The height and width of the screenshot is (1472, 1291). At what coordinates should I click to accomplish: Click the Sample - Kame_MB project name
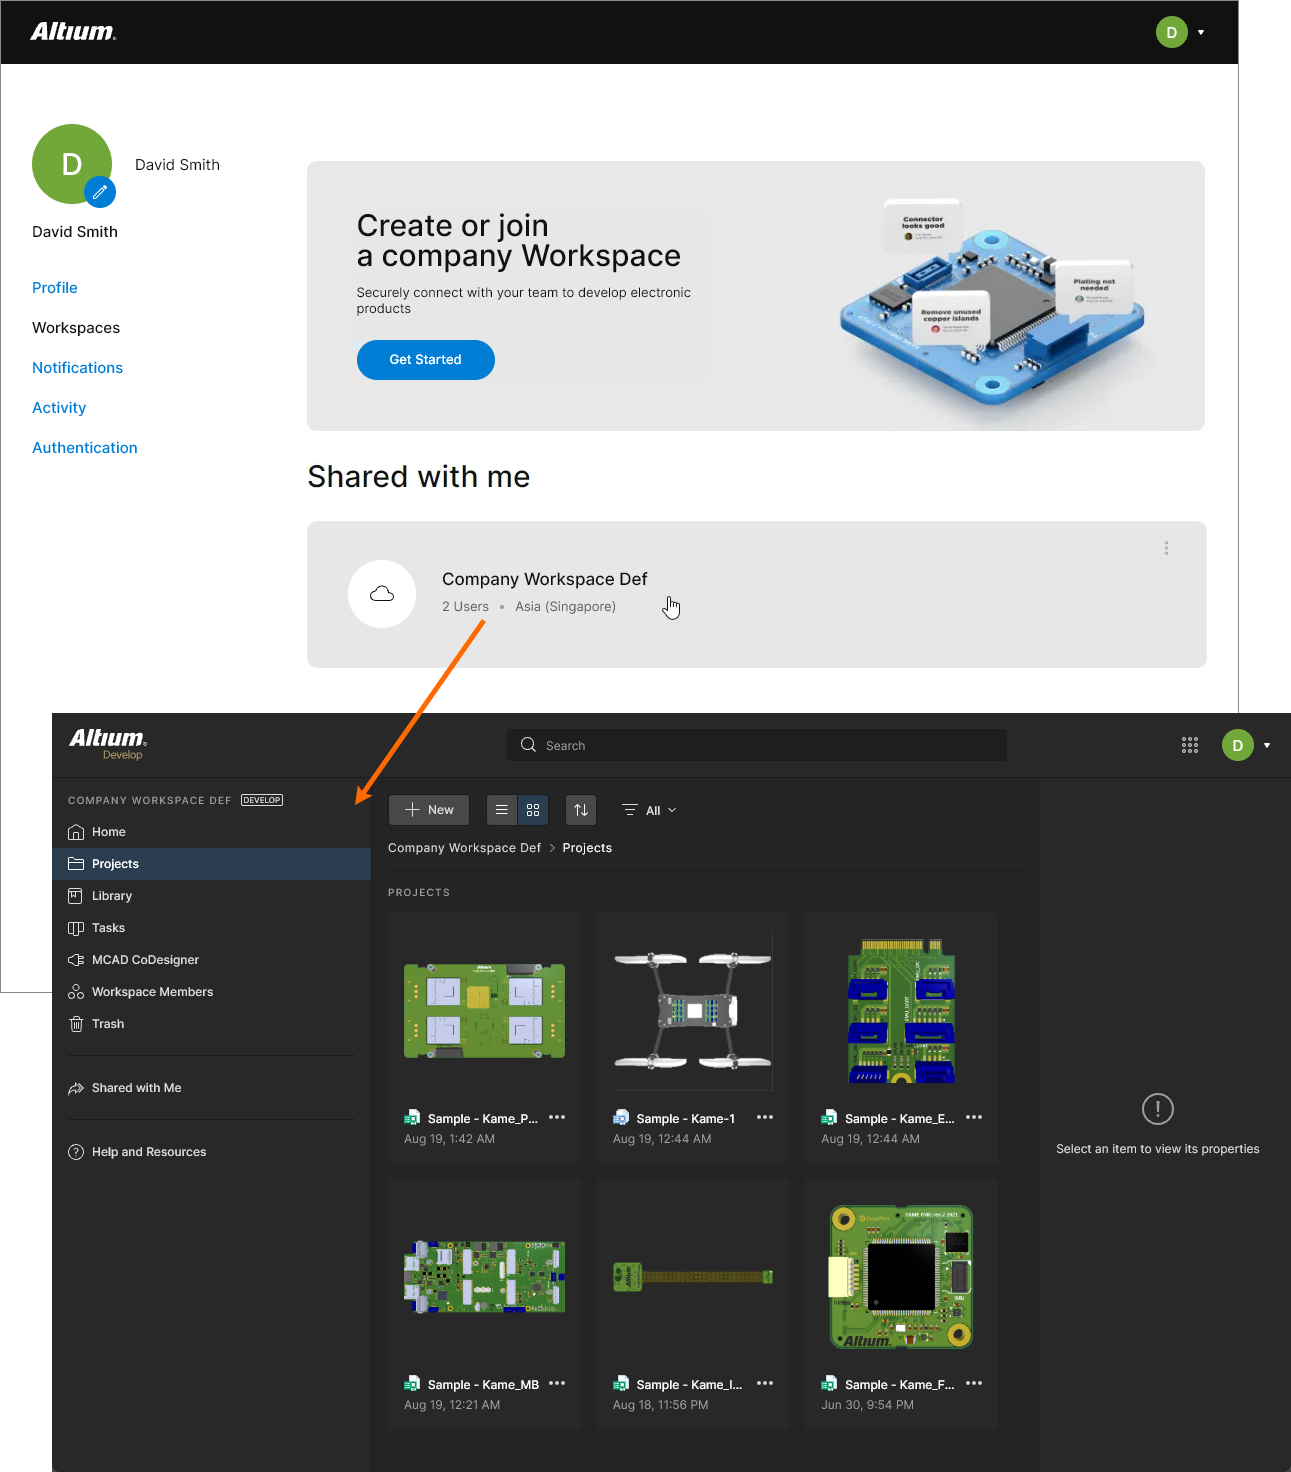coord(483,1385)
